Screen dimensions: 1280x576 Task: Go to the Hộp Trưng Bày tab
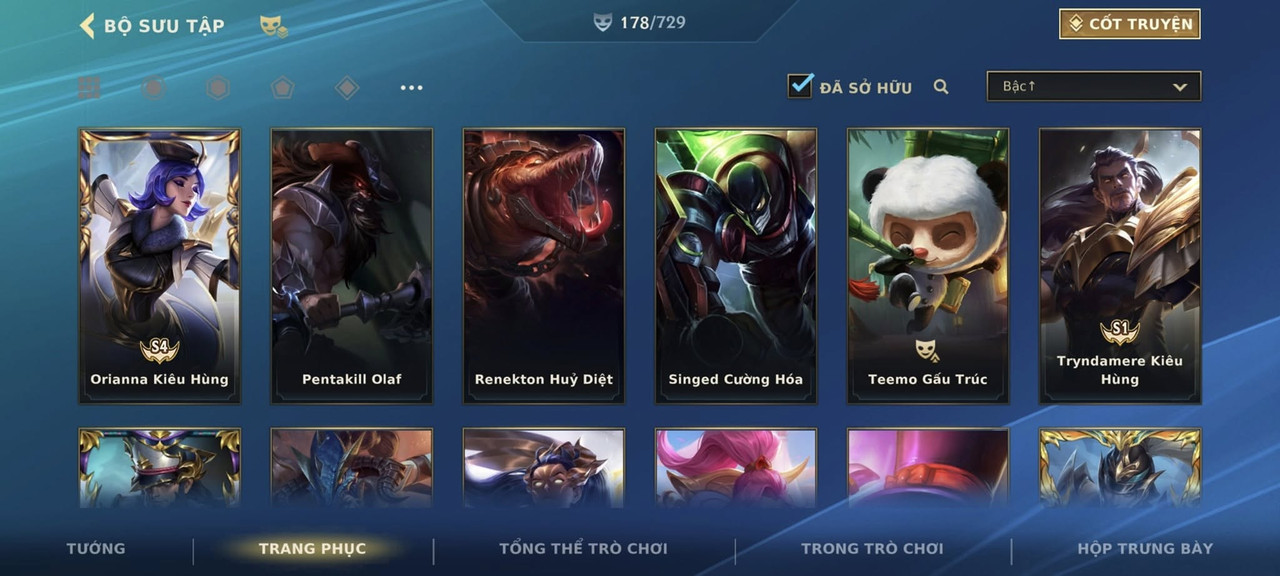(x=1145, y=548)
